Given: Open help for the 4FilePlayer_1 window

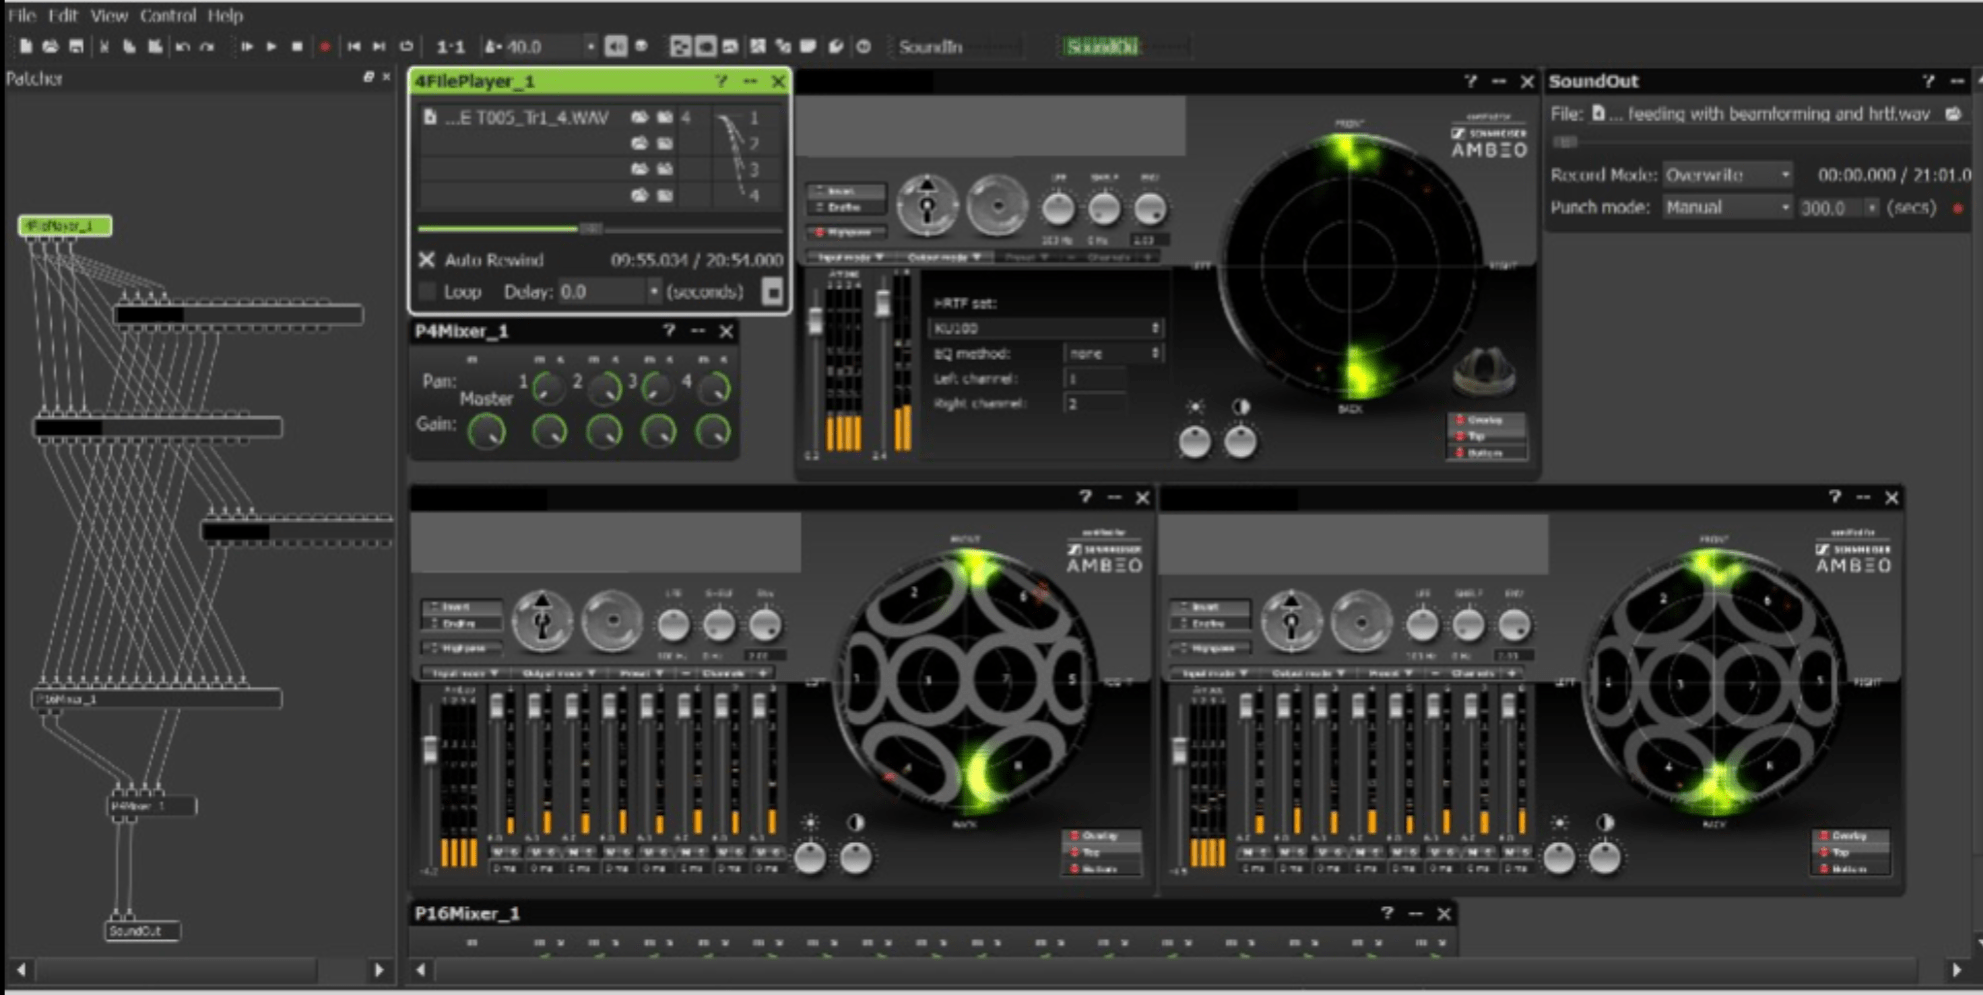Looking at the screenshot, I should [x=721, y=81].
